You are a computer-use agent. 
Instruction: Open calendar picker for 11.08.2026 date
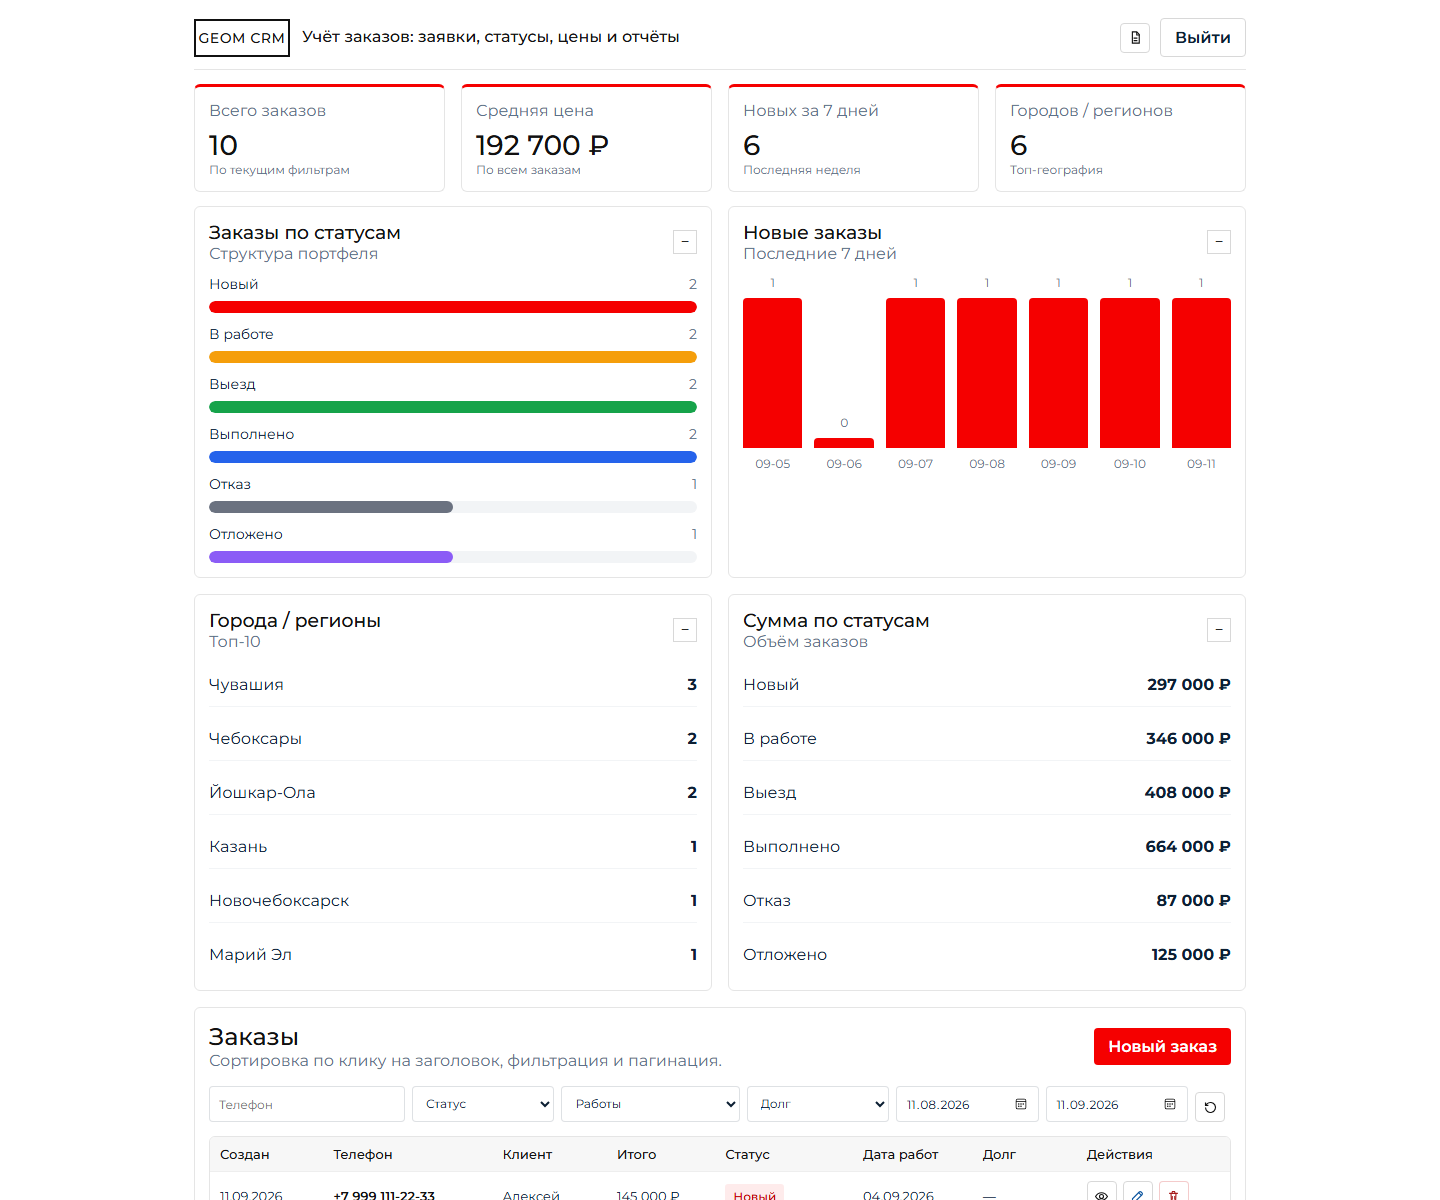click(1021, 1104)
